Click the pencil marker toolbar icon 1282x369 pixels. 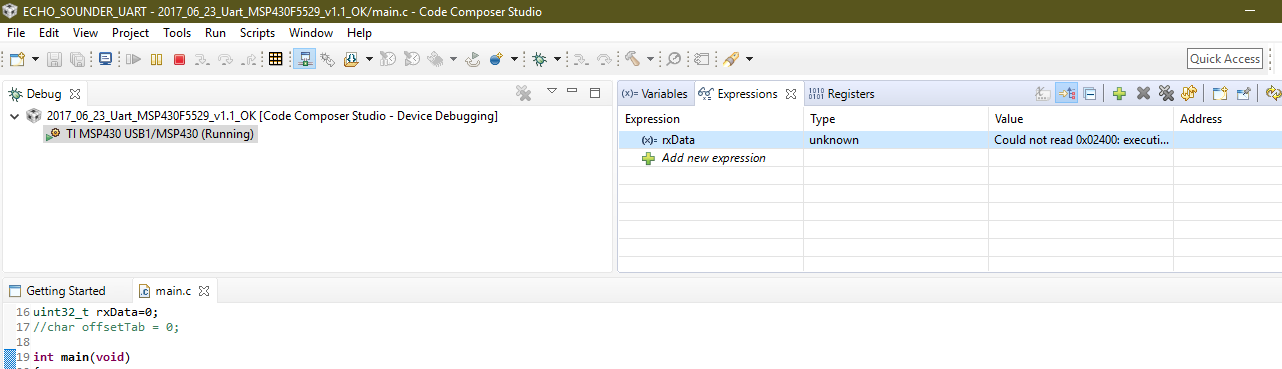tap(731, 59)
